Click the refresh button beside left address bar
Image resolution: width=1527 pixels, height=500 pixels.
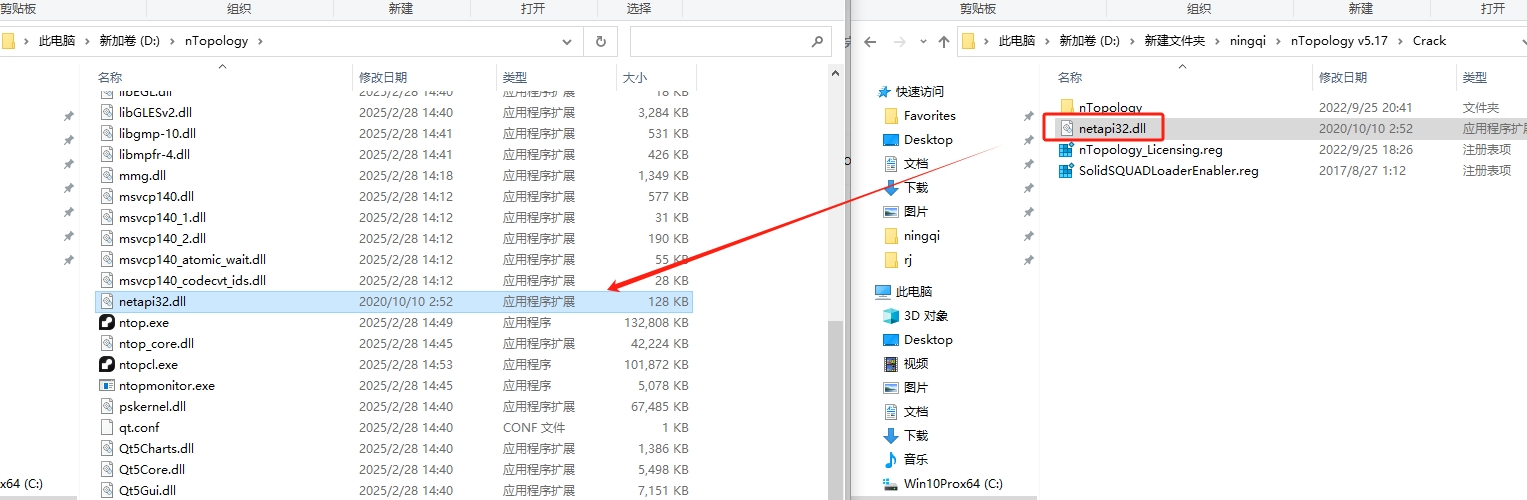coord(600,42)
